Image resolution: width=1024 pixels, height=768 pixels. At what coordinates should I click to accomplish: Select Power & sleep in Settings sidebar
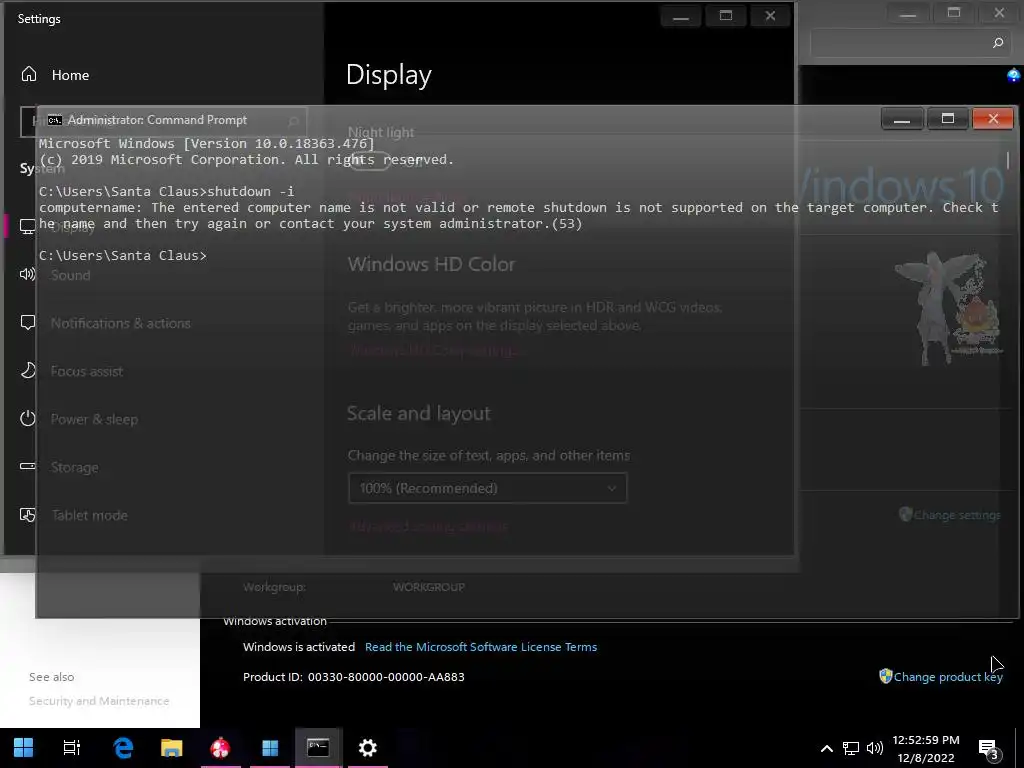tap(94, 419)
